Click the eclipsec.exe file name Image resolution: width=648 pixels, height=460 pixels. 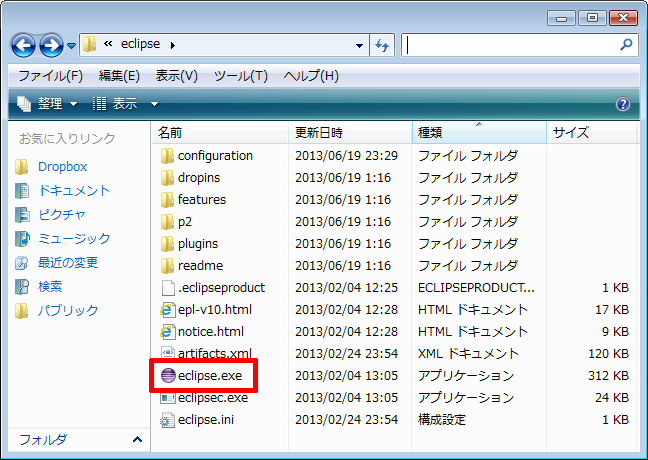[x=213, y=398]
